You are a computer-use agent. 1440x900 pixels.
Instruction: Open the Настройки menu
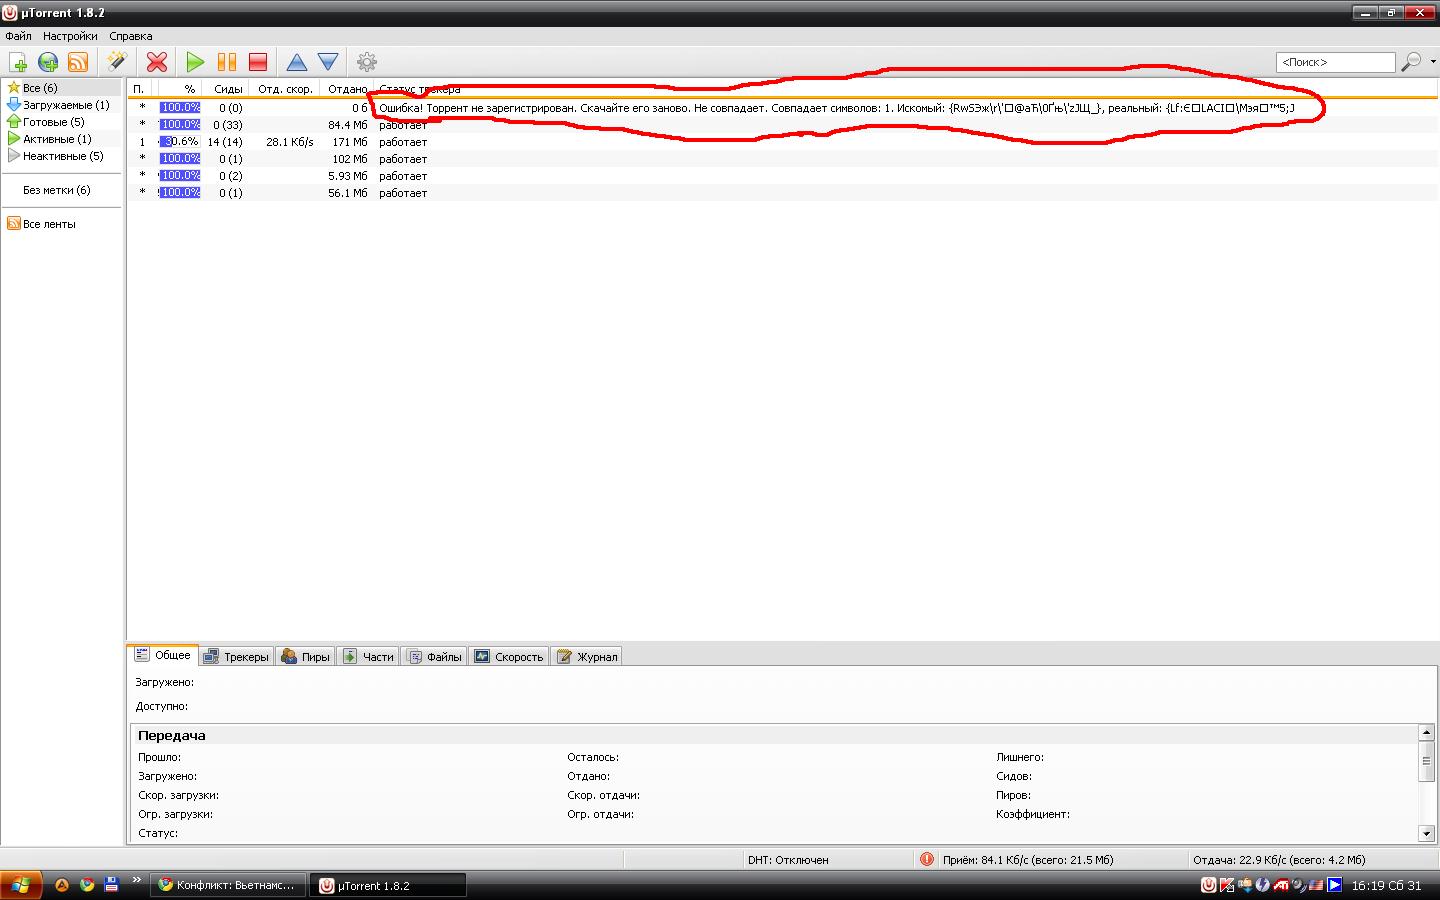coord(70,36)
